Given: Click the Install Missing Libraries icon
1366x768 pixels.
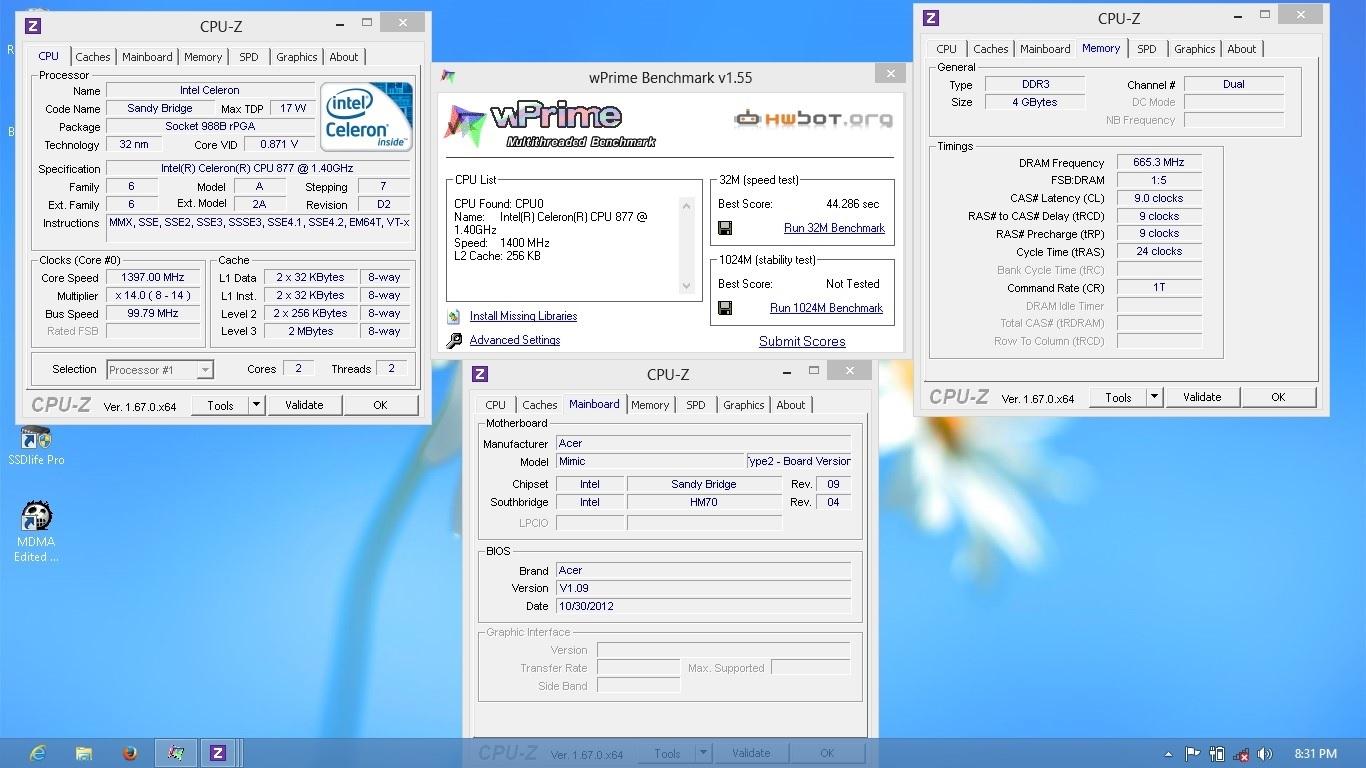Looking at the screenshot, I should pyautogui.click(x=454, y=316).
